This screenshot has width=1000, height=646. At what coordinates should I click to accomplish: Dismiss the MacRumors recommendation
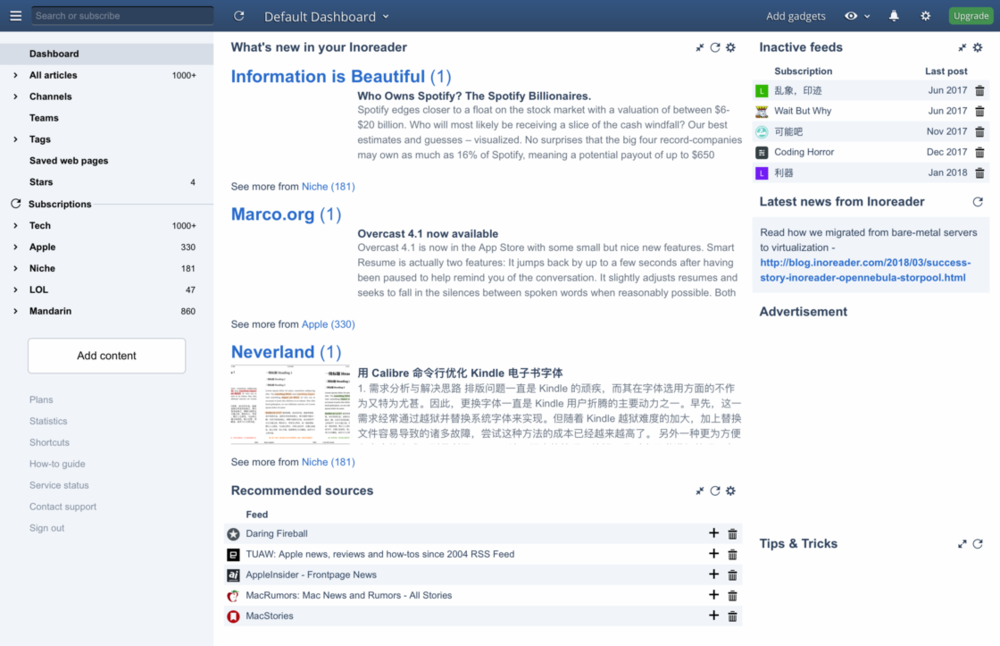click(732, 596)
